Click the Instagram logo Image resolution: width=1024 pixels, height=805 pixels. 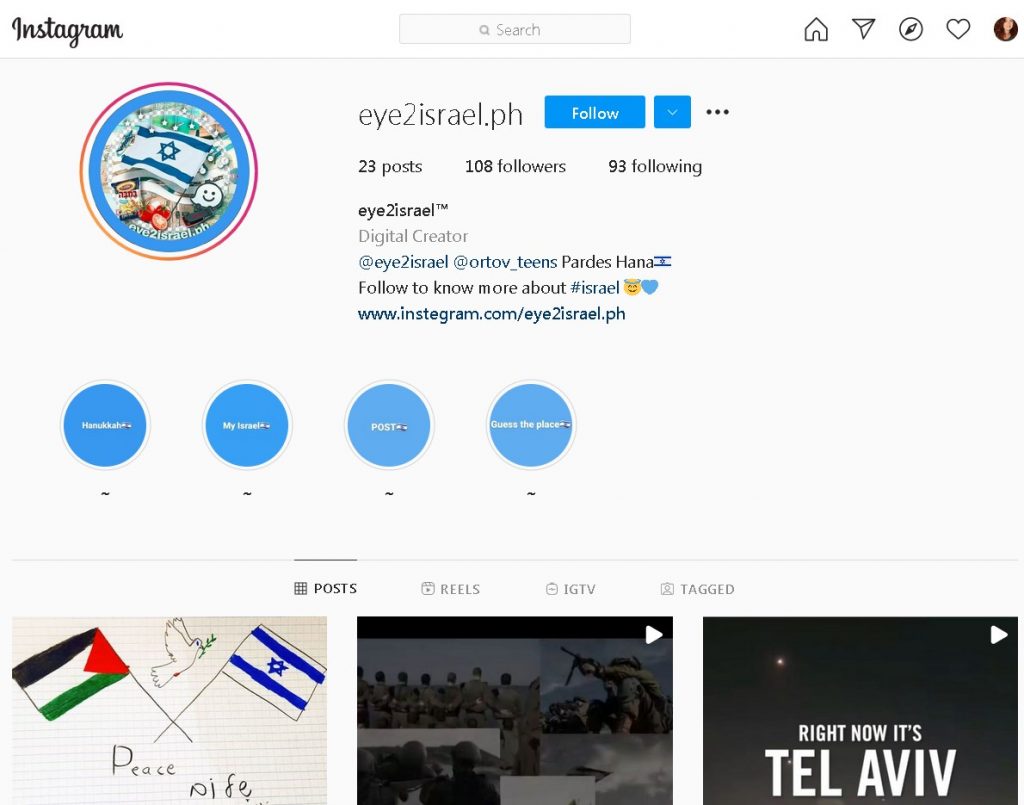click(67, 31)
